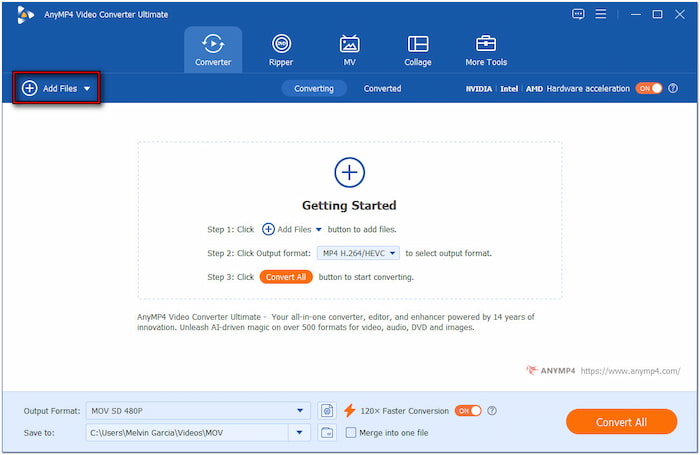Screen dimensions: 700x455
Task: Toggle the Hardware acceleration switch
Action: point(649,88)
